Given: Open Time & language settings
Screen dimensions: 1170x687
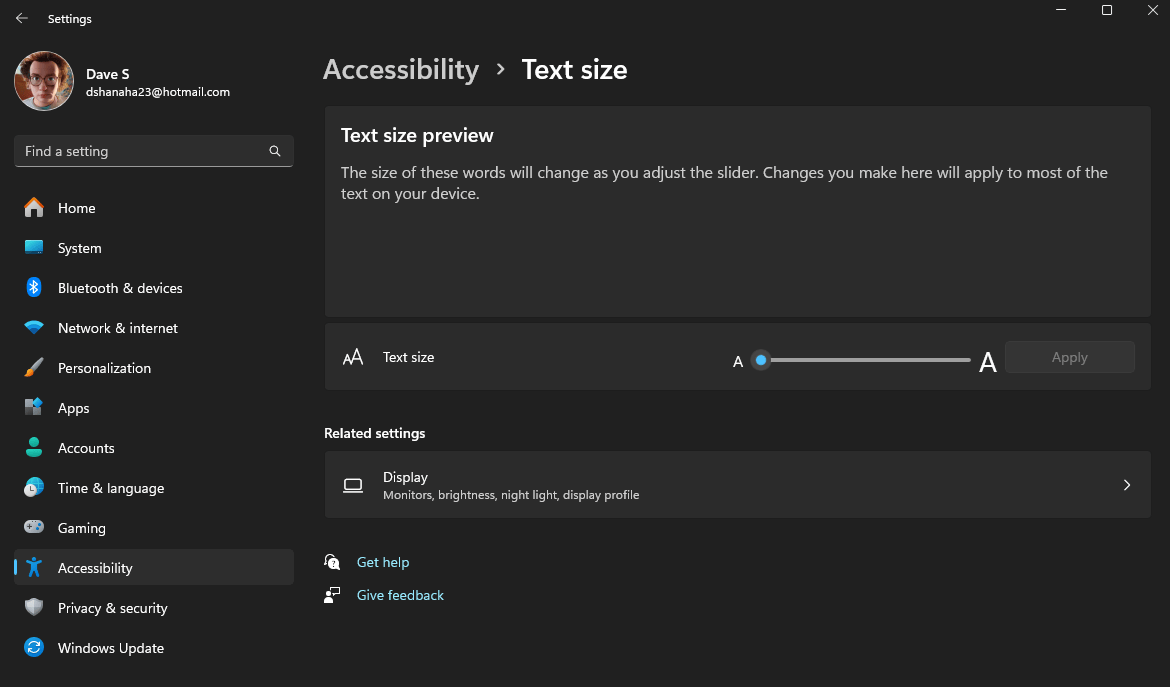Looking at the screenshot, I should click(34, 488).
